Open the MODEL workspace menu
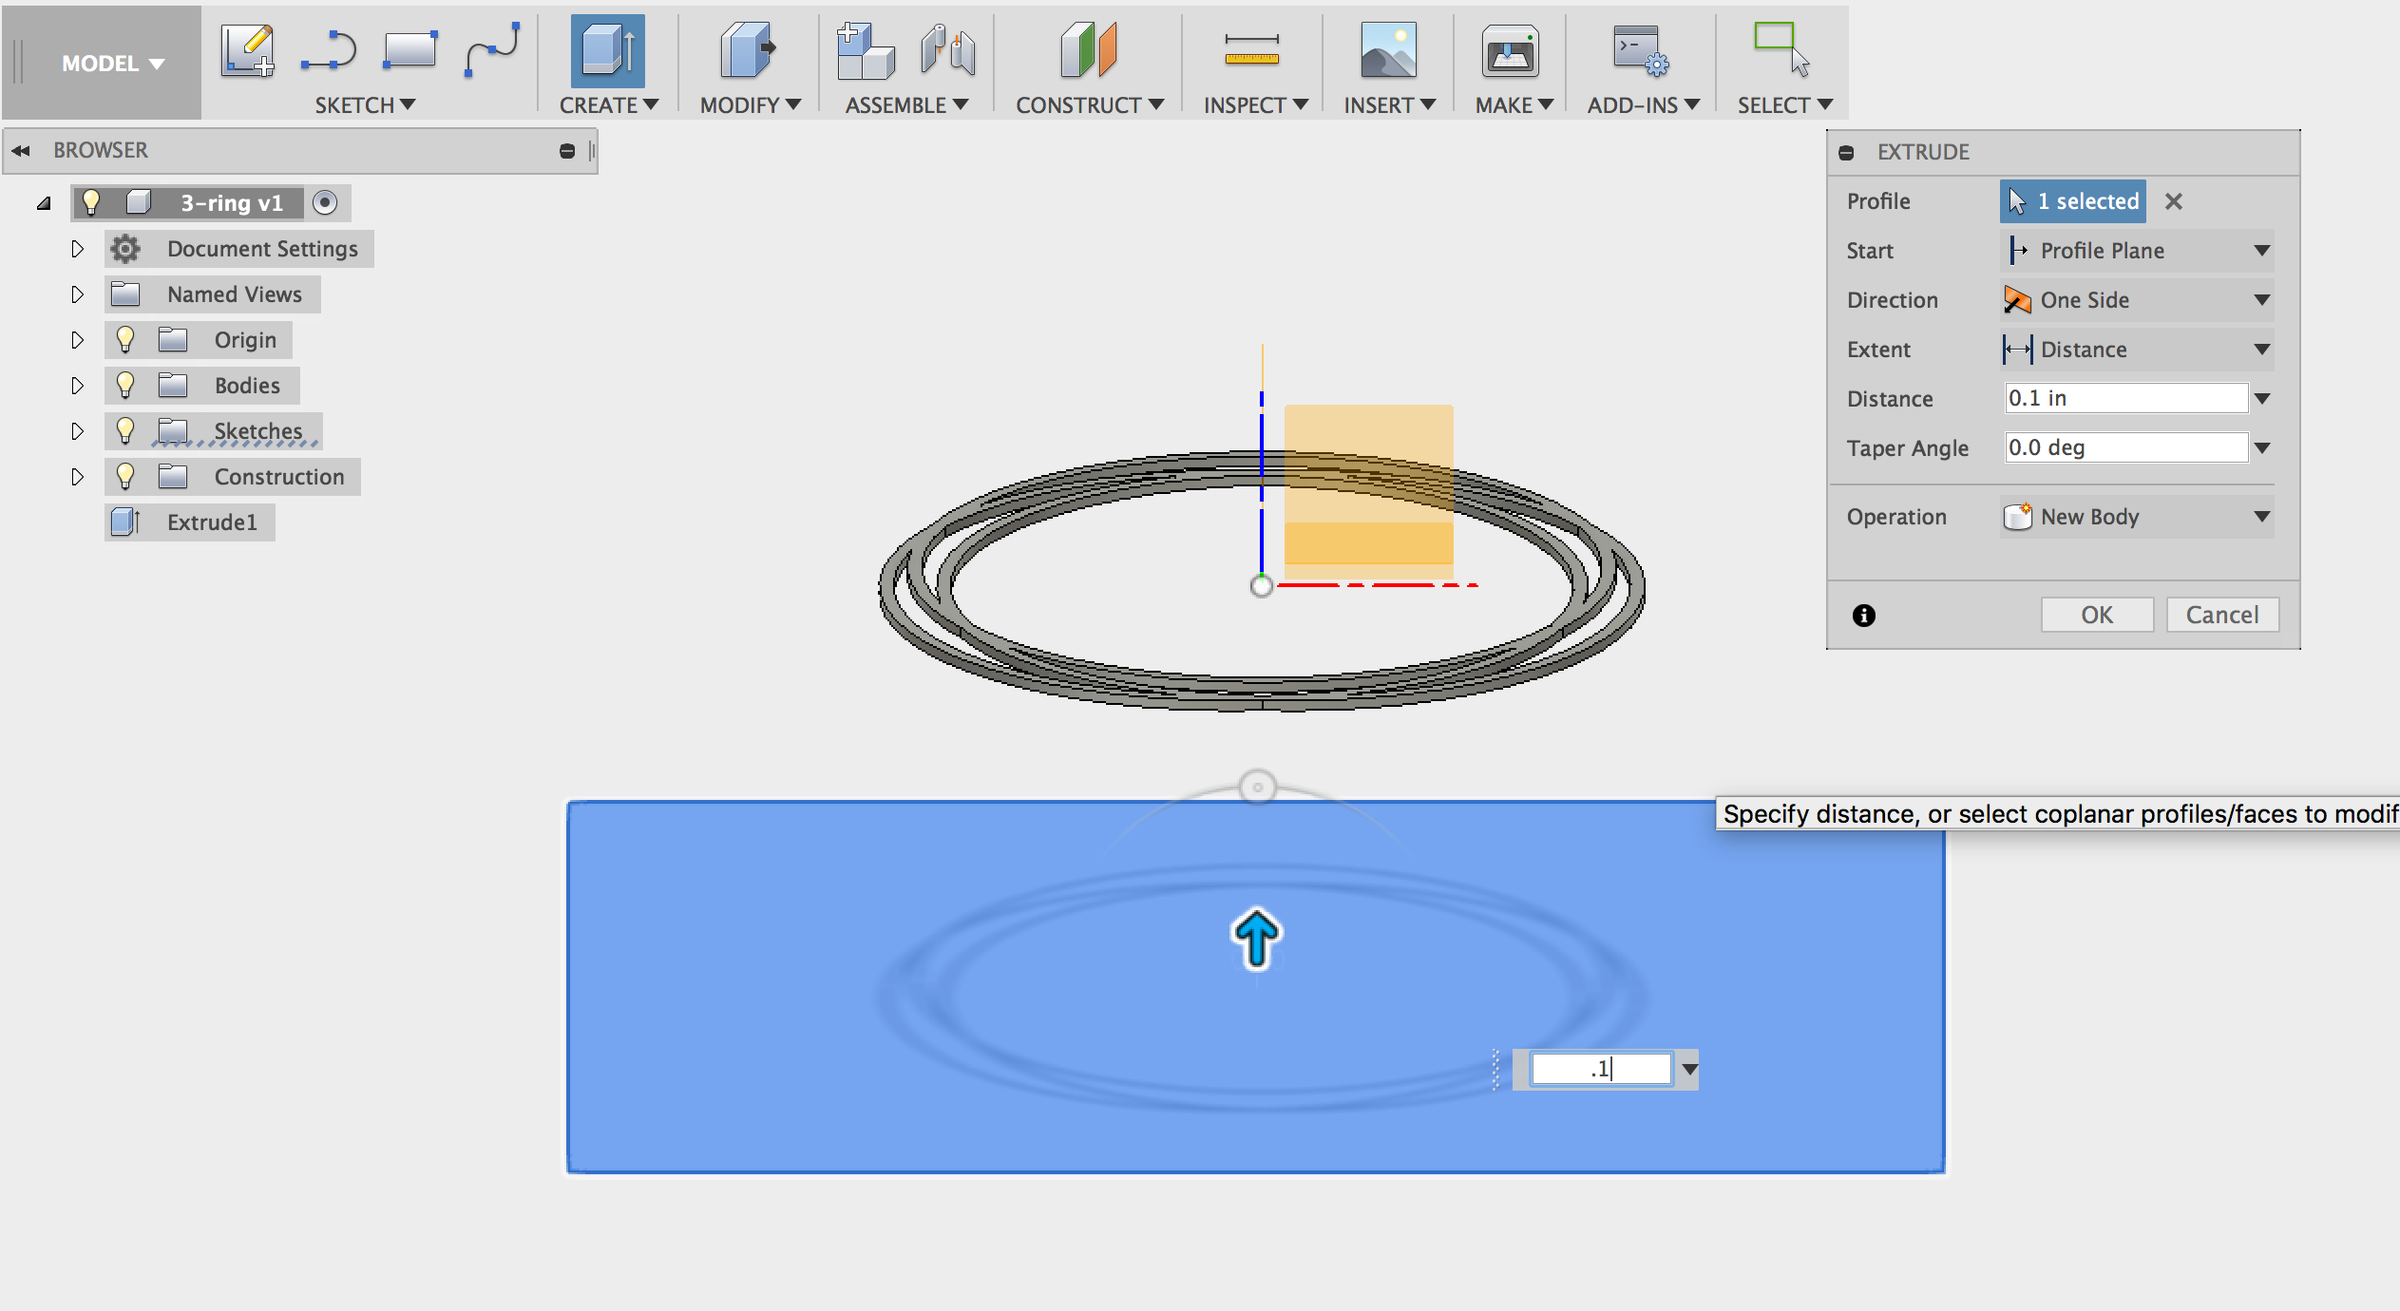This screenshot has width=2400, height=1311. click(111, 63)
